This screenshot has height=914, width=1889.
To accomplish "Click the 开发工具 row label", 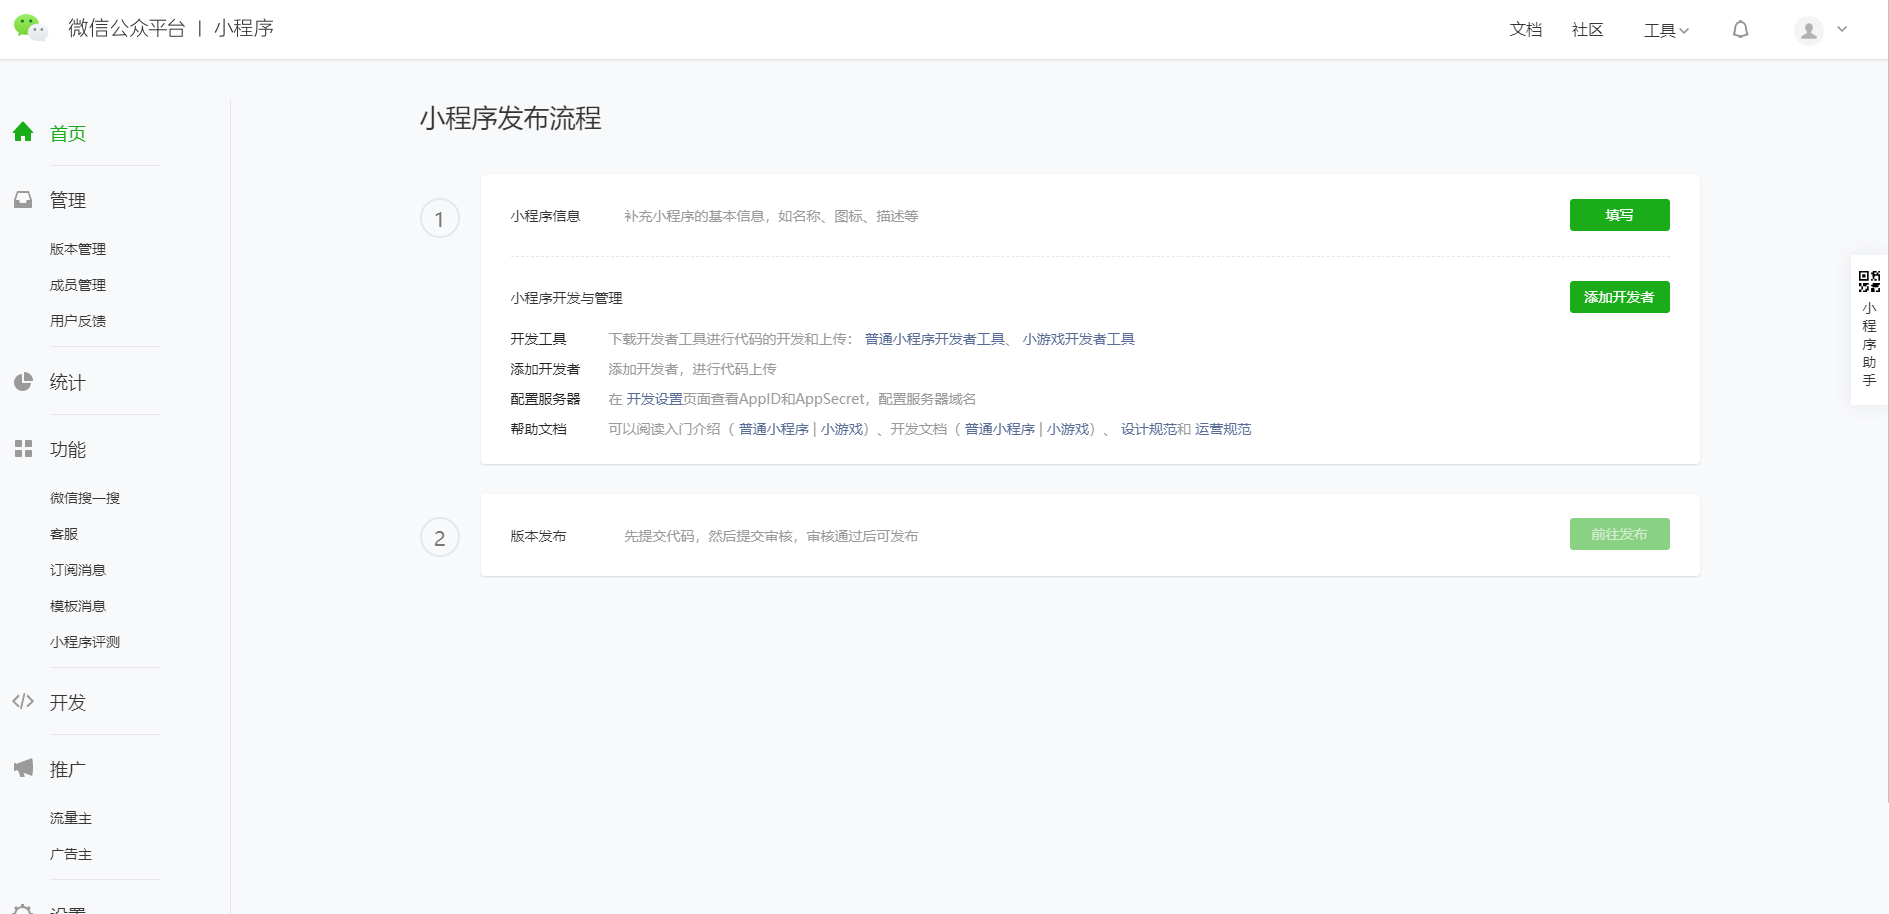I will point(538,339).
